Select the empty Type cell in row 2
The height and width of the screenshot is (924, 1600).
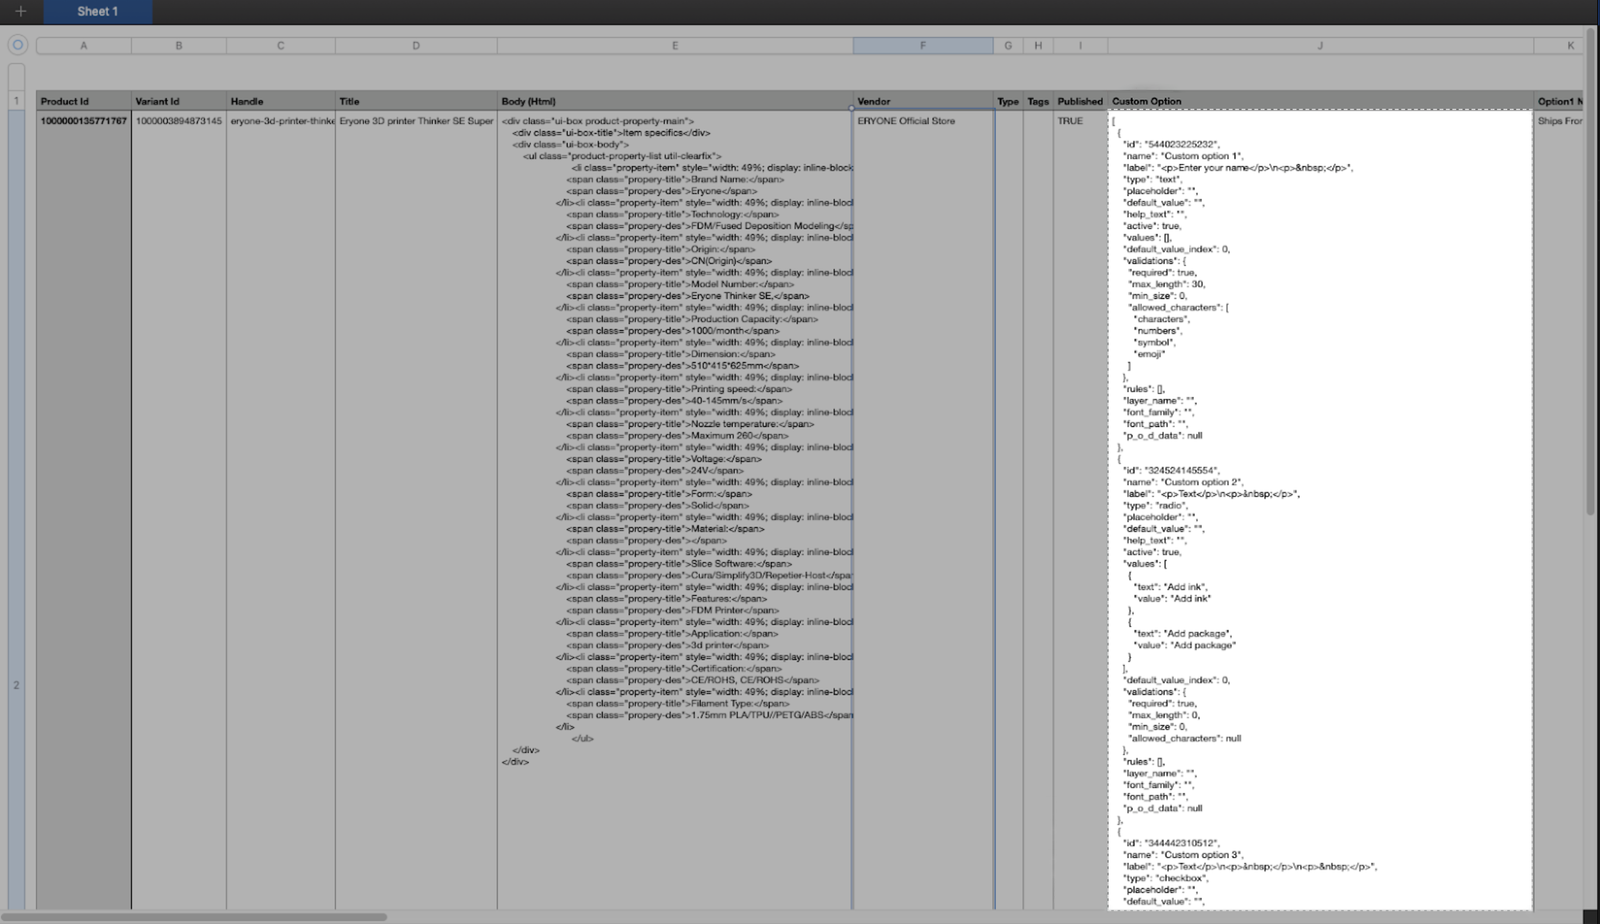click(1008, 510)
